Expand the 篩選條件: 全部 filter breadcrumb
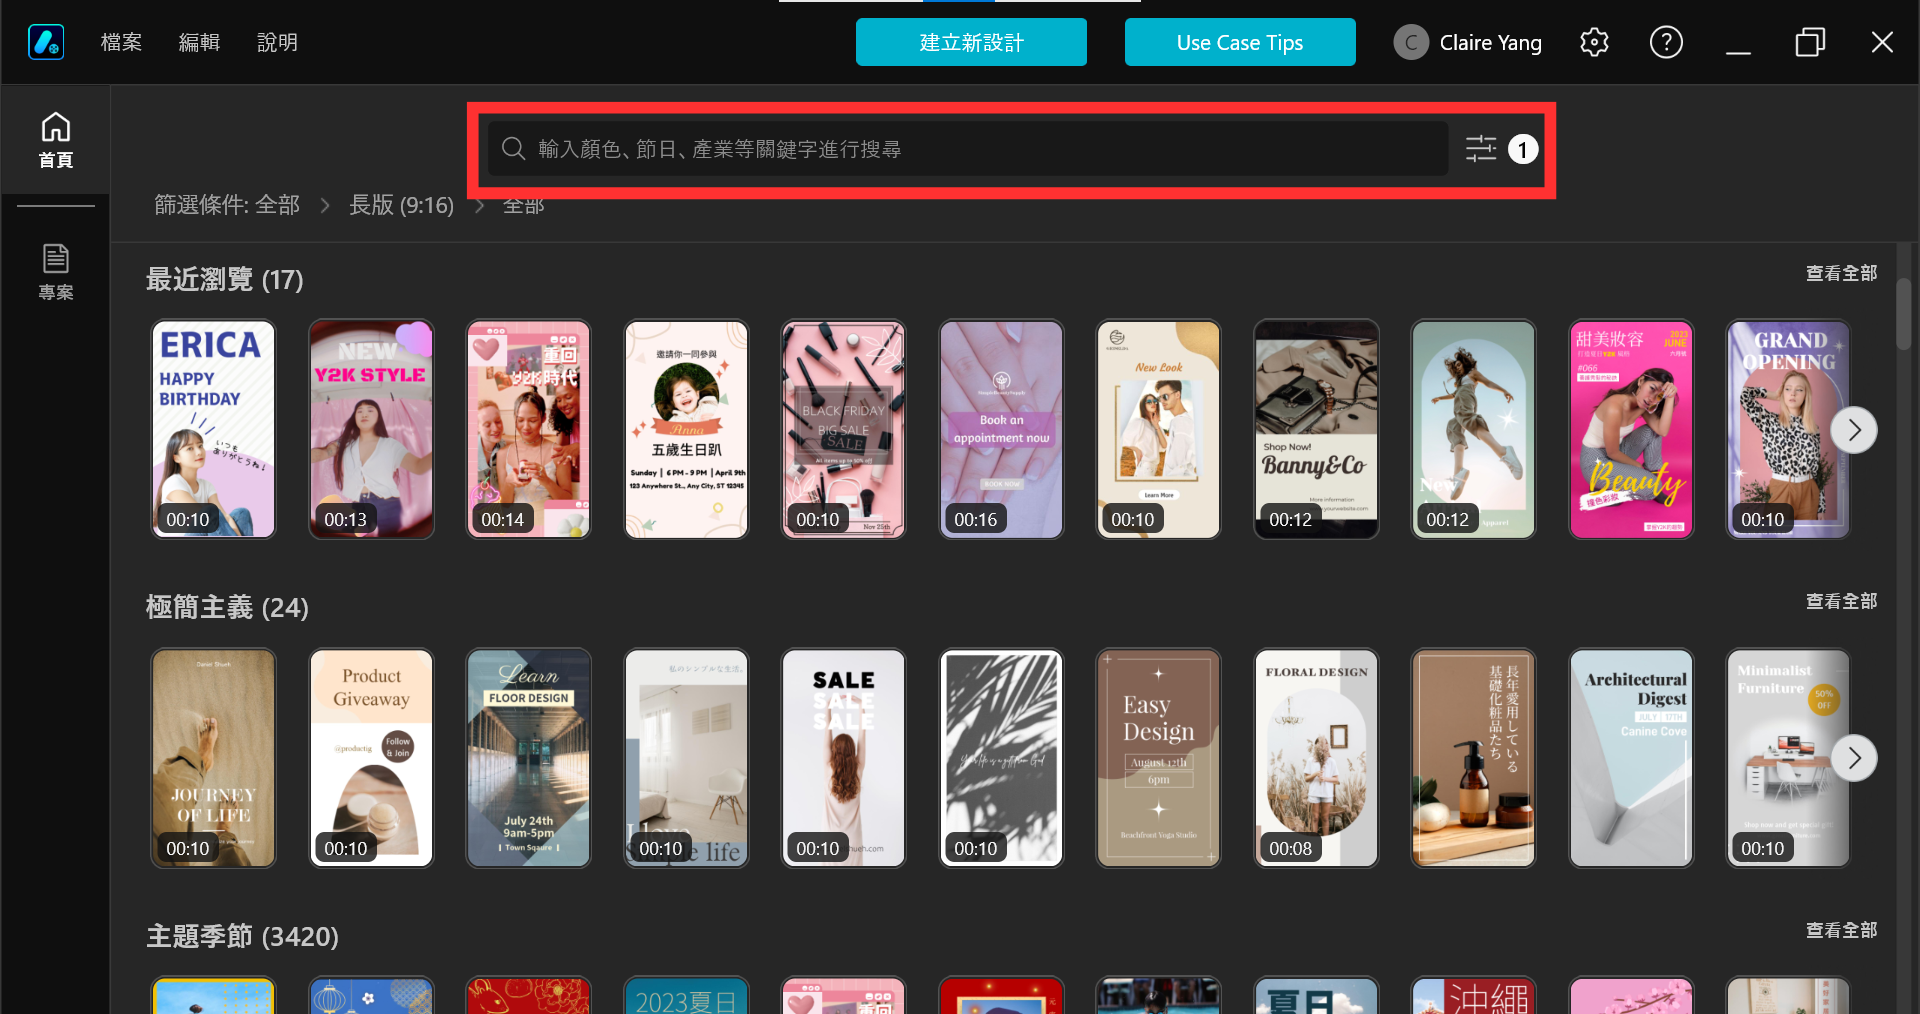Image resolution: width=1920 pixels, height=1014 pixels. (x=227, y=205)
